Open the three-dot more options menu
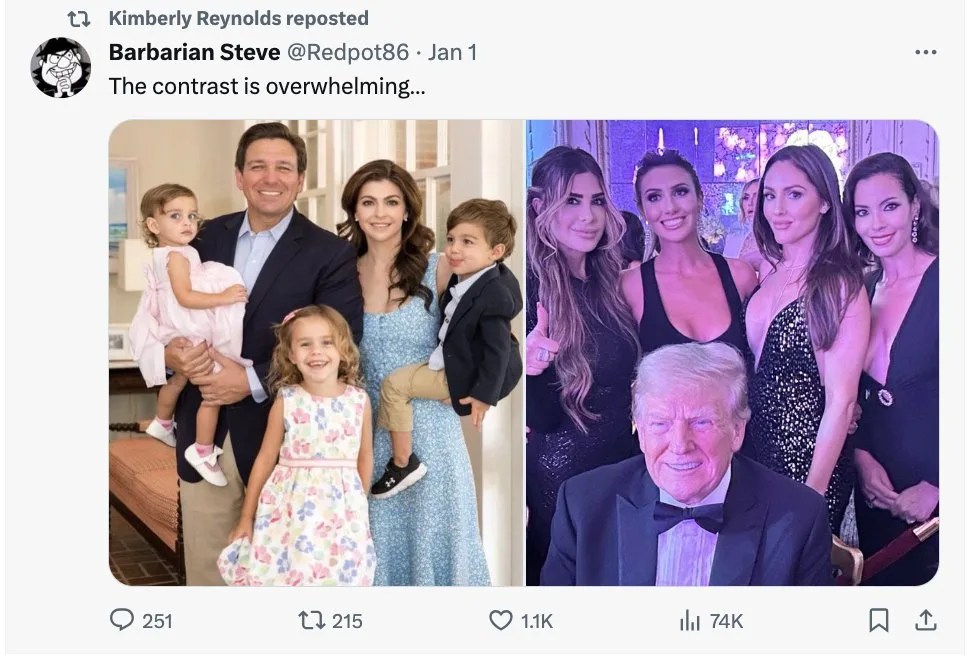Viewport: 970px width, 656px height. click(927, 53)
